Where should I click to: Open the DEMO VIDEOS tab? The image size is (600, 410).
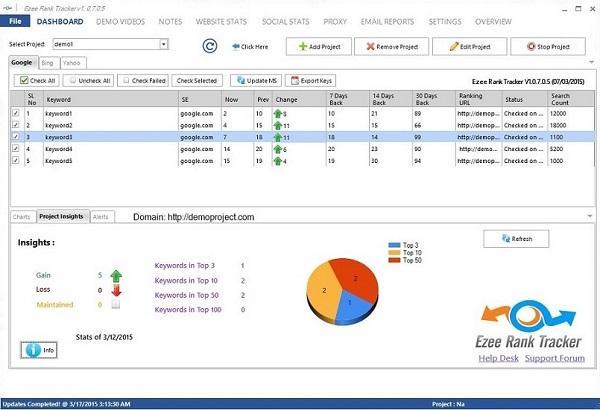121,21
